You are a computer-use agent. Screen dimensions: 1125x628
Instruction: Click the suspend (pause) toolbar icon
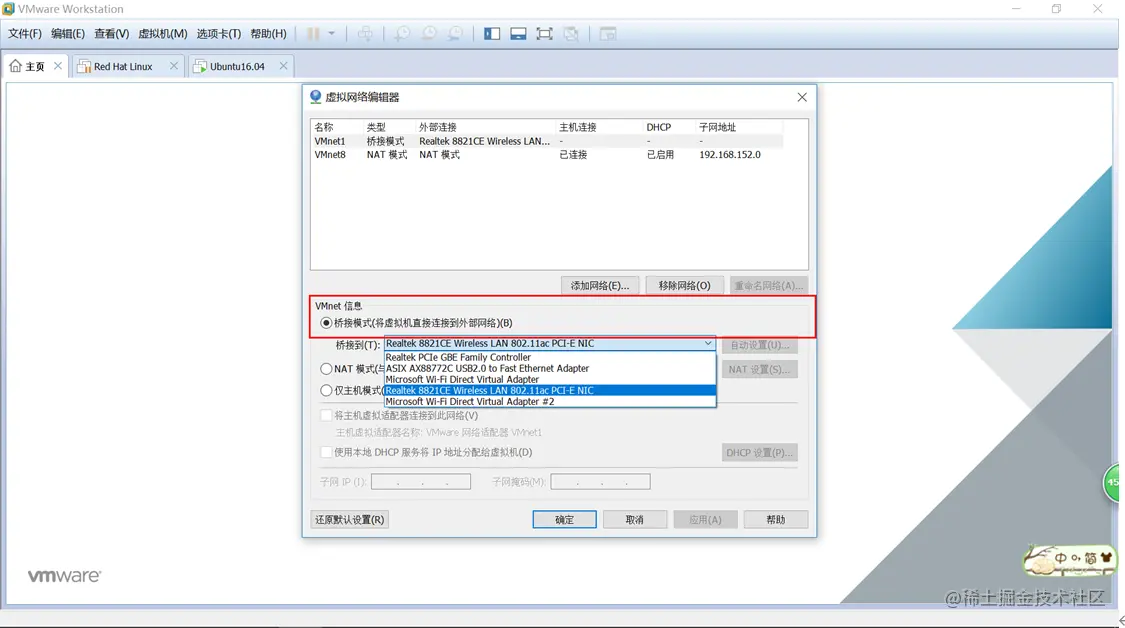314,34
